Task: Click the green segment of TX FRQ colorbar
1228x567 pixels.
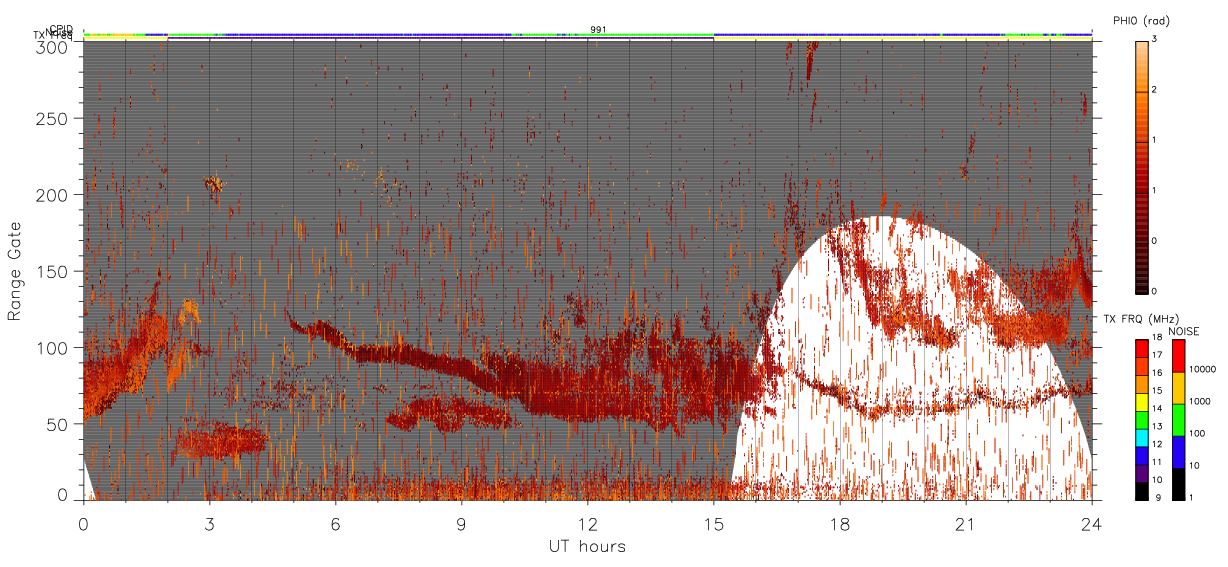Action: click(1141, 420)
